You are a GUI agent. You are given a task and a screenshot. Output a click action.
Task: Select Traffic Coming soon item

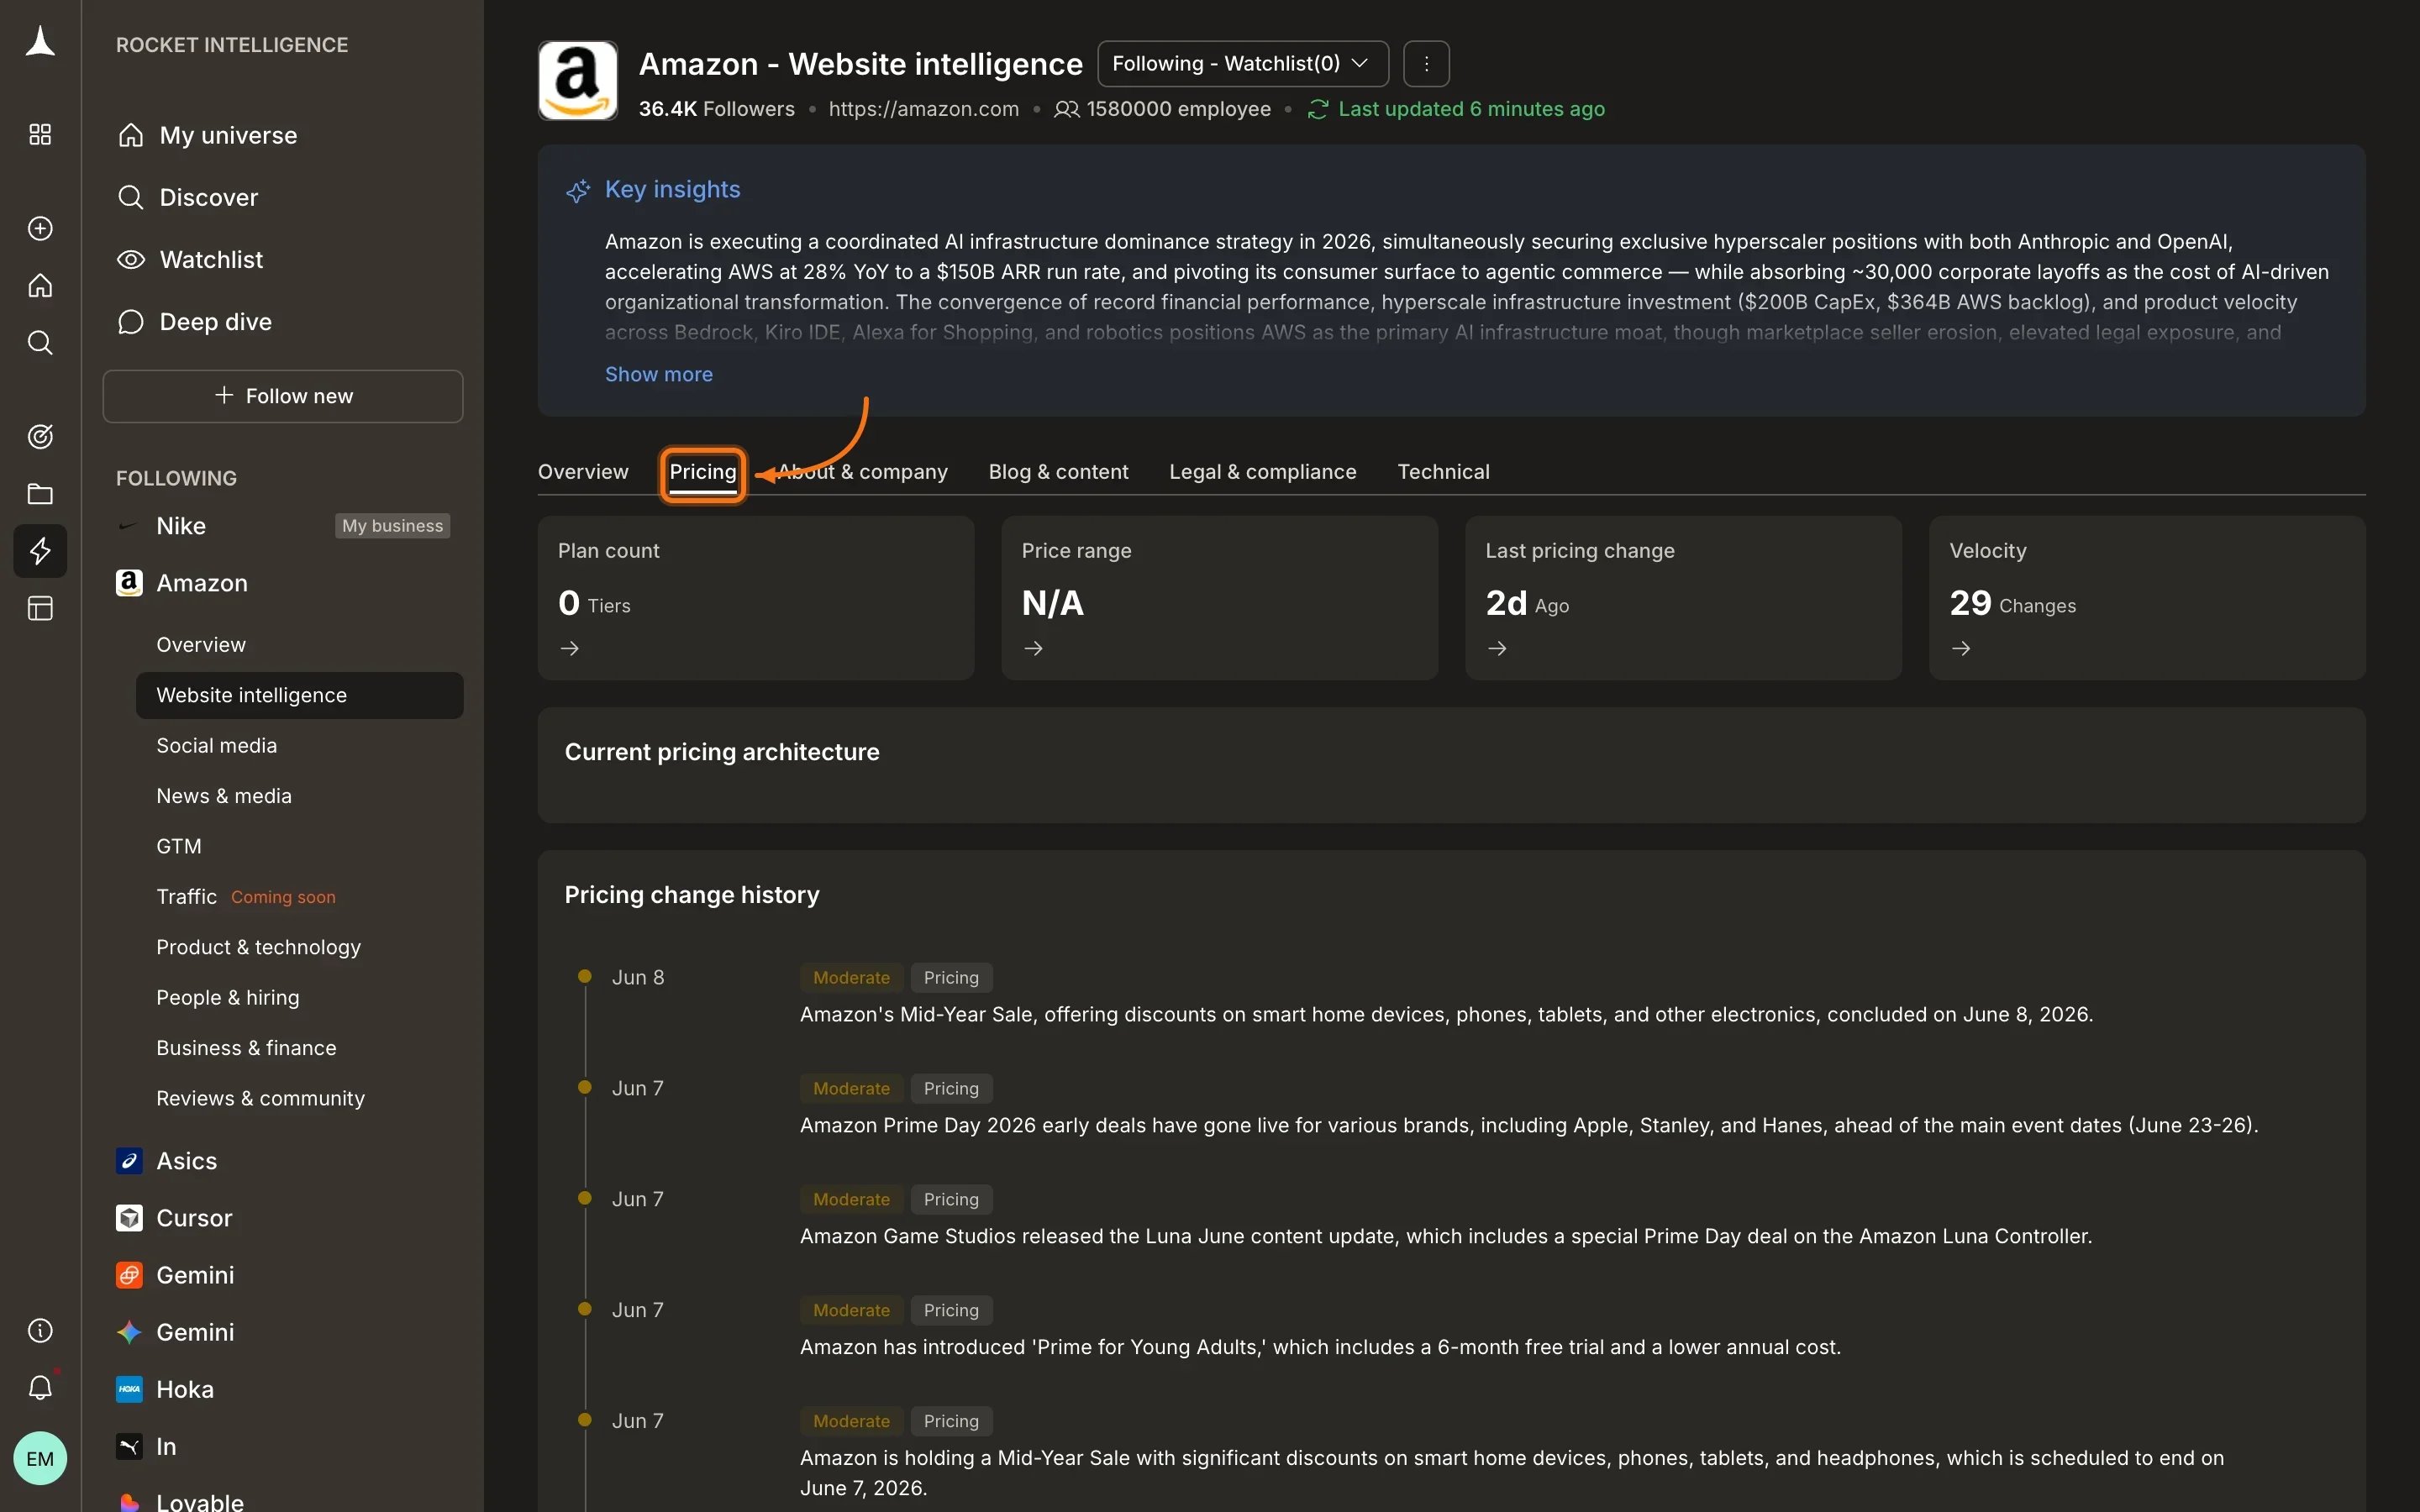(x=246, y=897)
